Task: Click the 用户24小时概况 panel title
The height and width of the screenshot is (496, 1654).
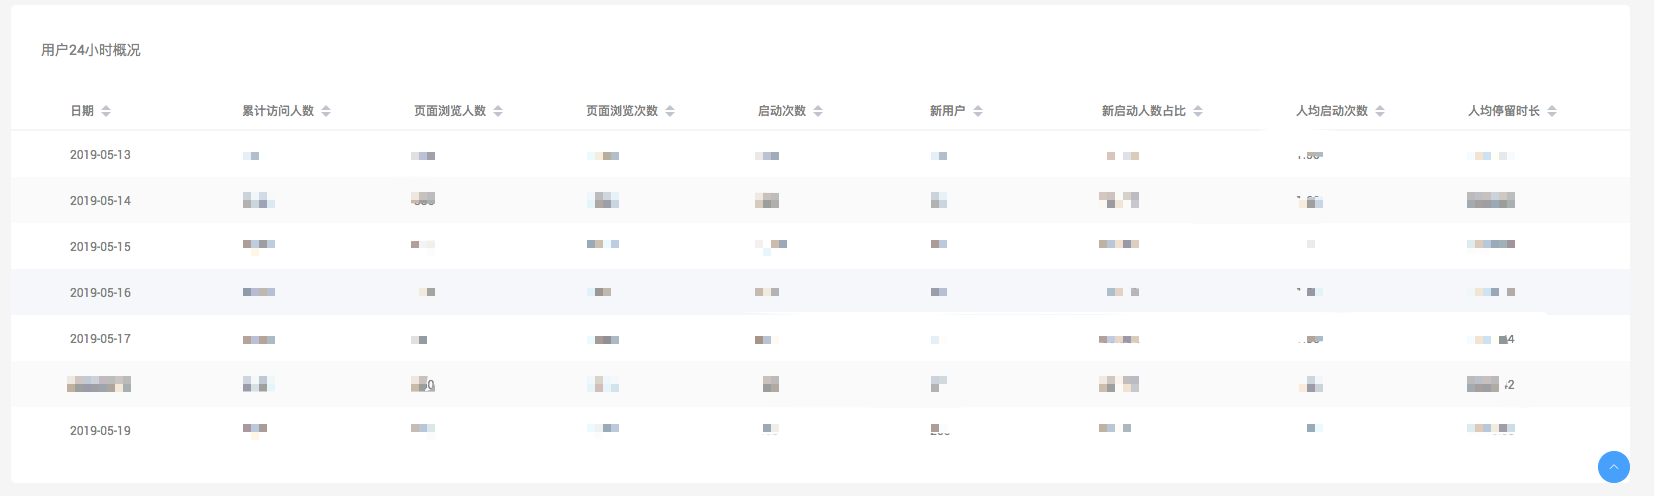Action: coord(91,50)
